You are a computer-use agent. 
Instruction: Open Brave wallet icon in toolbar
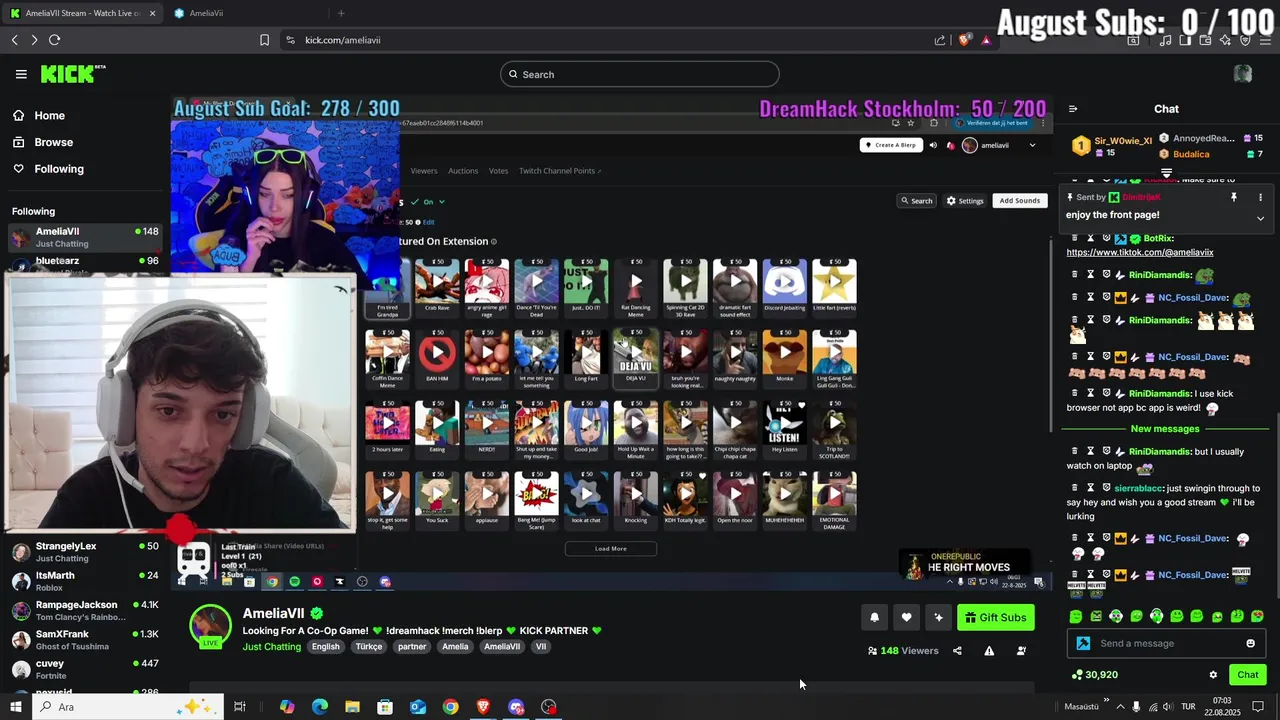pyautogui.click(x=1206, y=40)
